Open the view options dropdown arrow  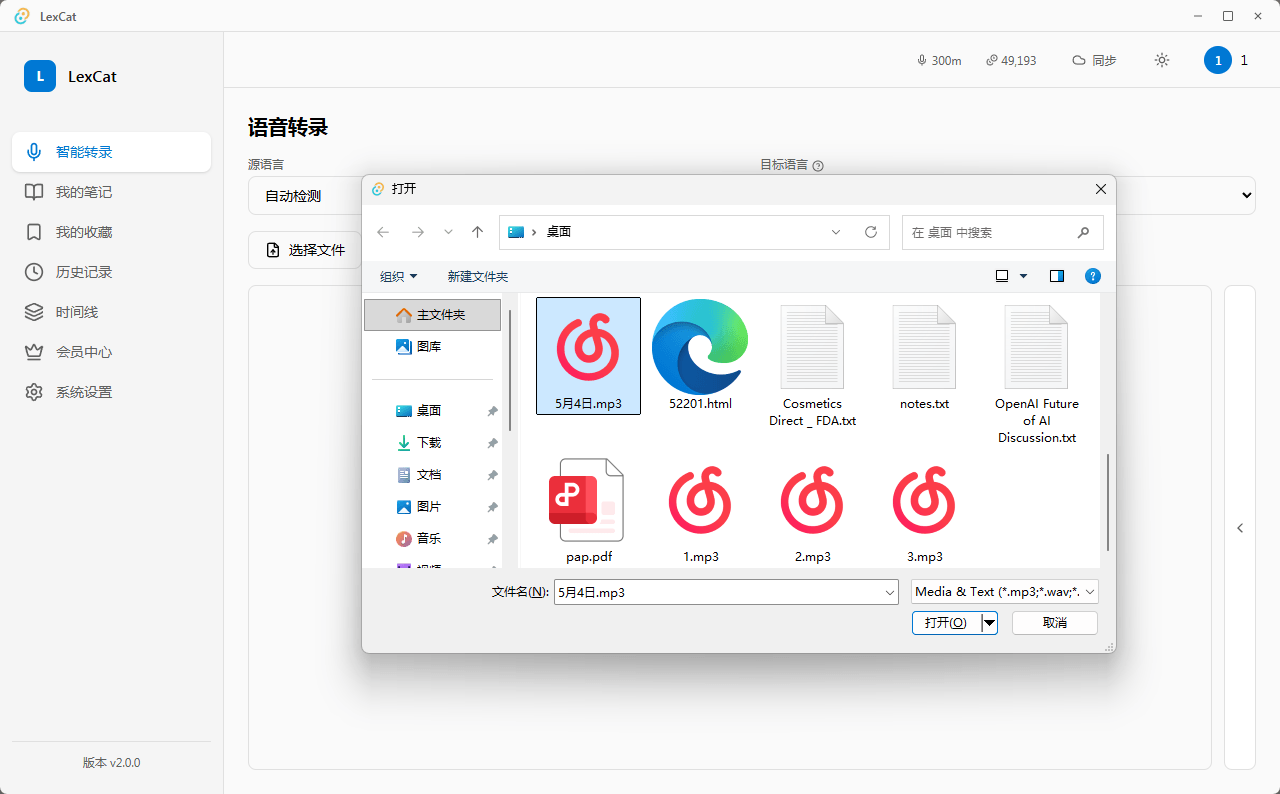coord(1023,276)
